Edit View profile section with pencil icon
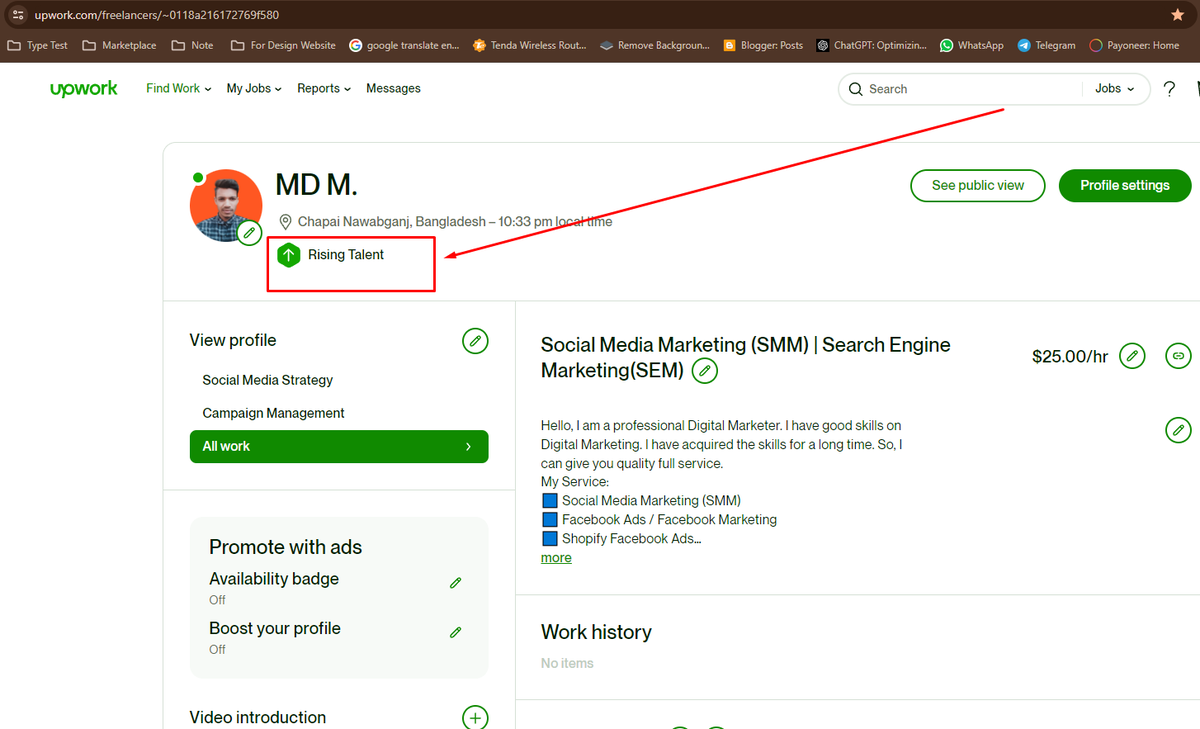The height and width of the screenshot is (729, 1200). click(x=475, y=340)
